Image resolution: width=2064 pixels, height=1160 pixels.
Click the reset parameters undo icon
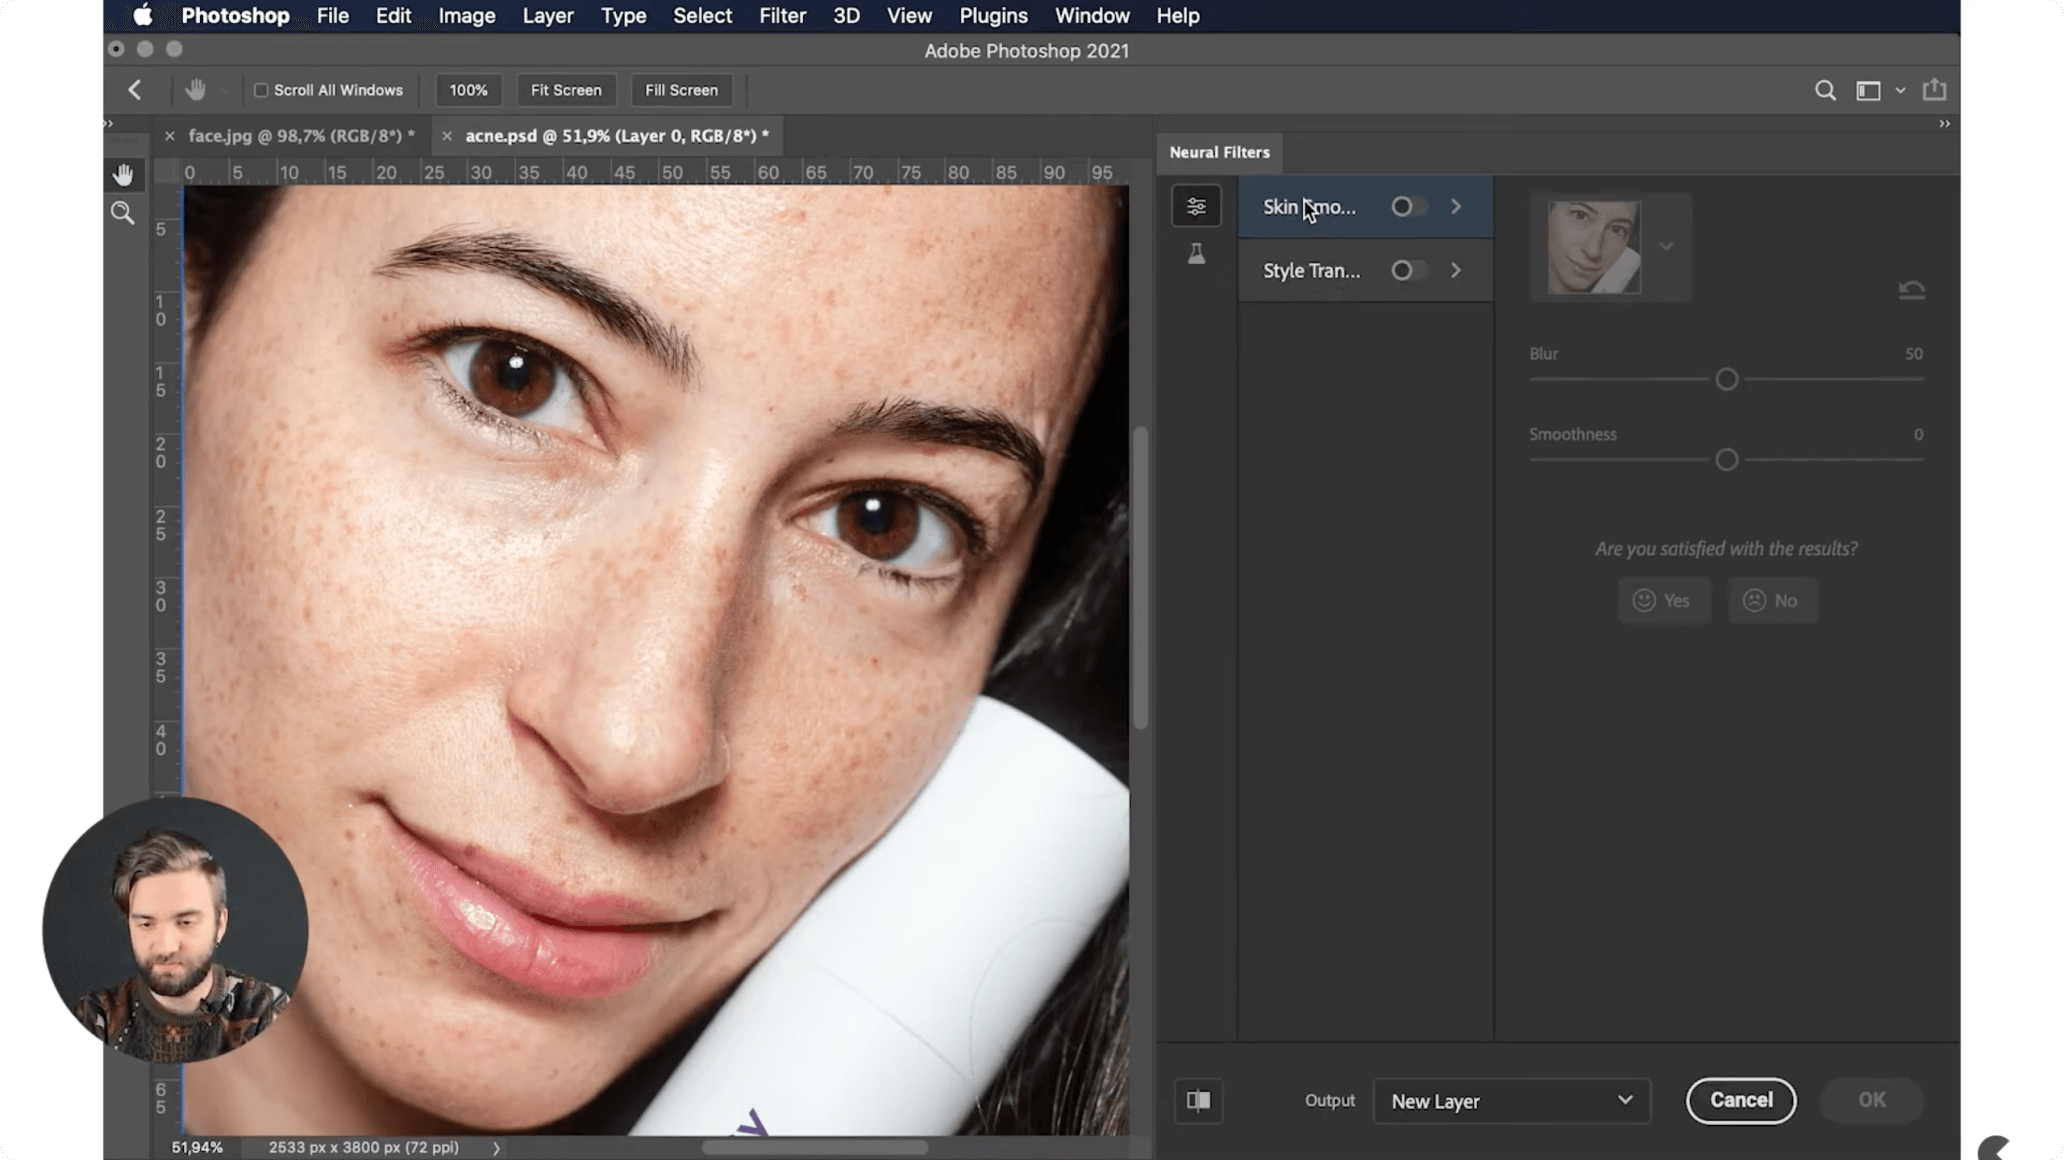pos(1911,290)
